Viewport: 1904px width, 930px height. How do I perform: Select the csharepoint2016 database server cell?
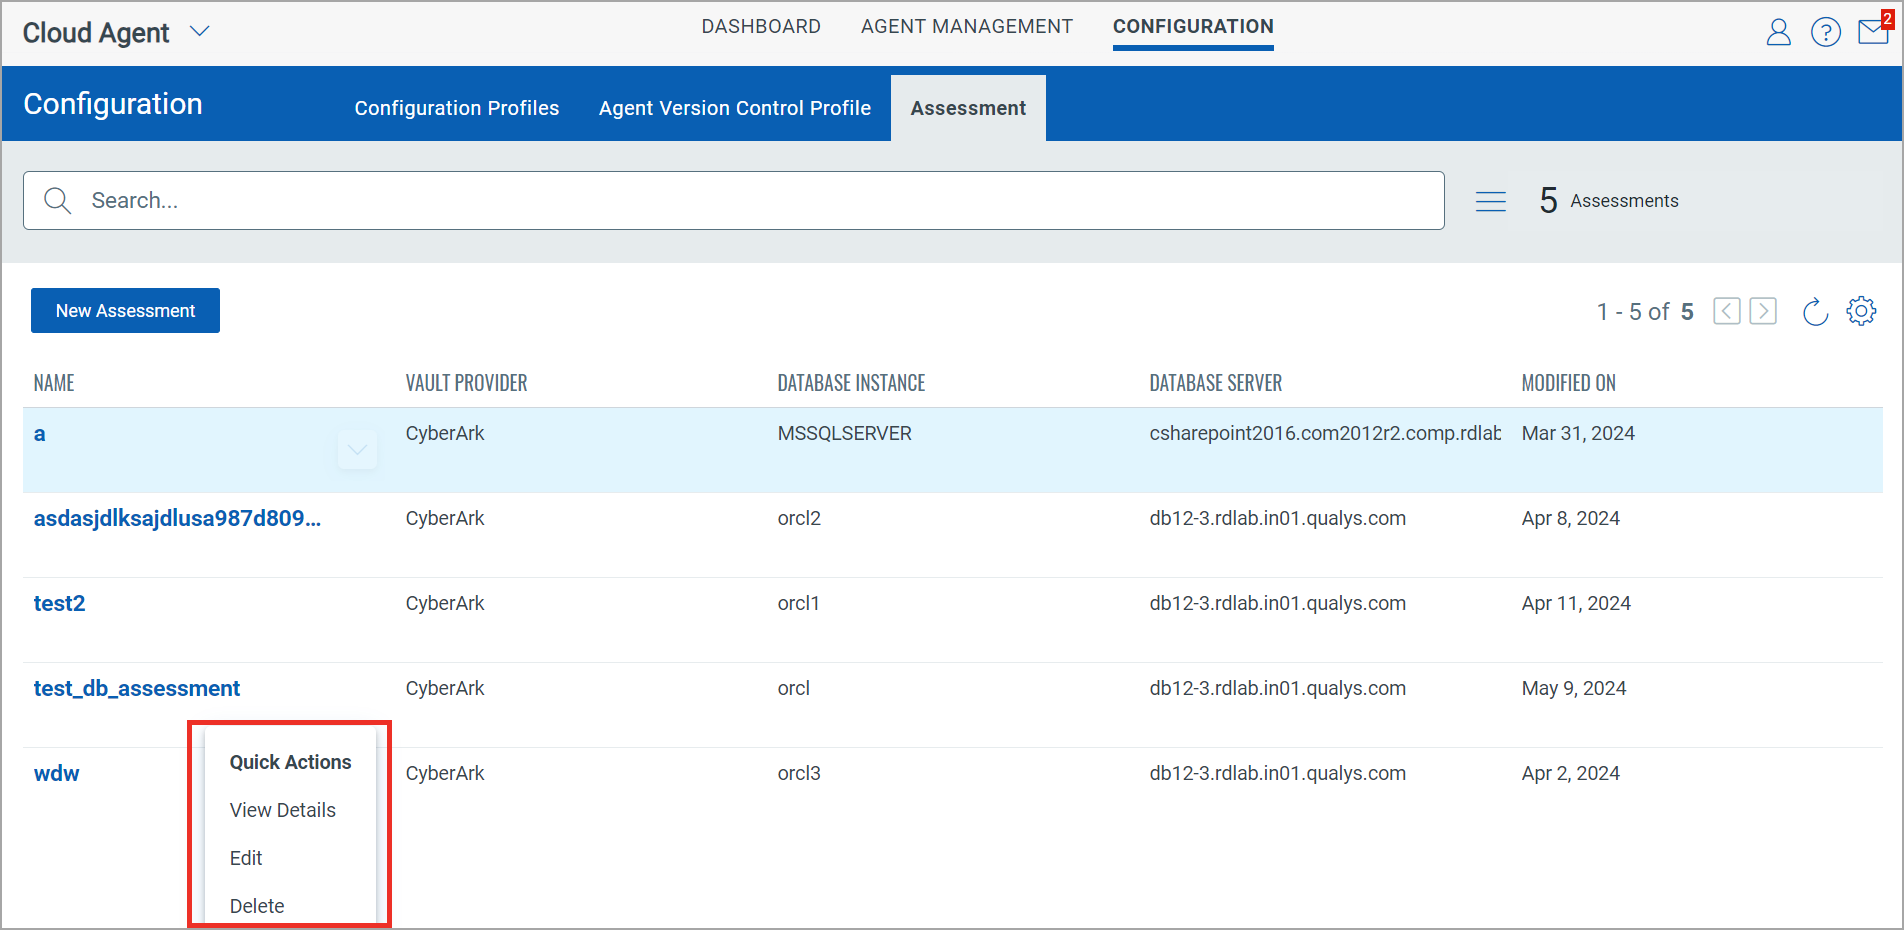point(1325,433)
